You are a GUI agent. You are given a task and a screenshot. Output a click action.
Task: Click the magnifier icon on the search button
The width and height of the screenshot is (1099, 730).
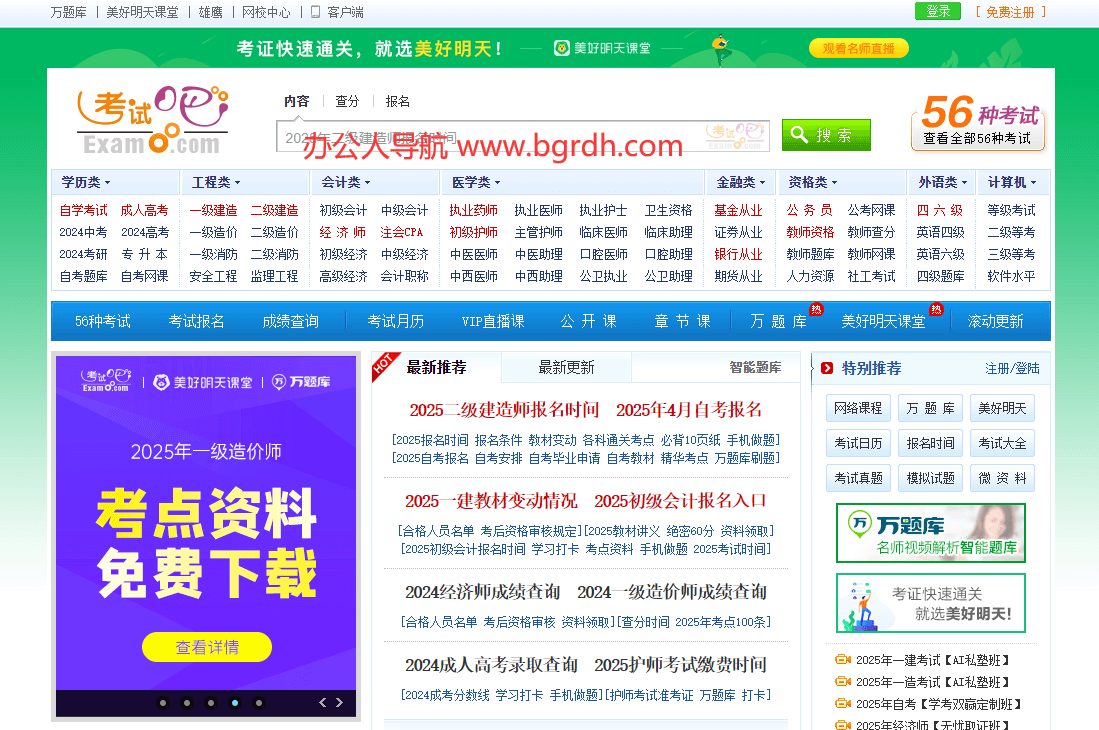[797, 134]
